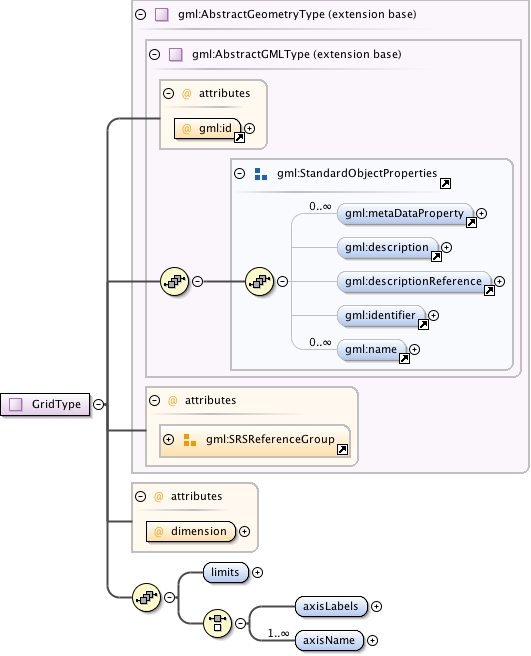The height and width of the screenshot is (656, 531).
Task: Select the axisName element
Action: pyautogui.click(x=329, y=641)
